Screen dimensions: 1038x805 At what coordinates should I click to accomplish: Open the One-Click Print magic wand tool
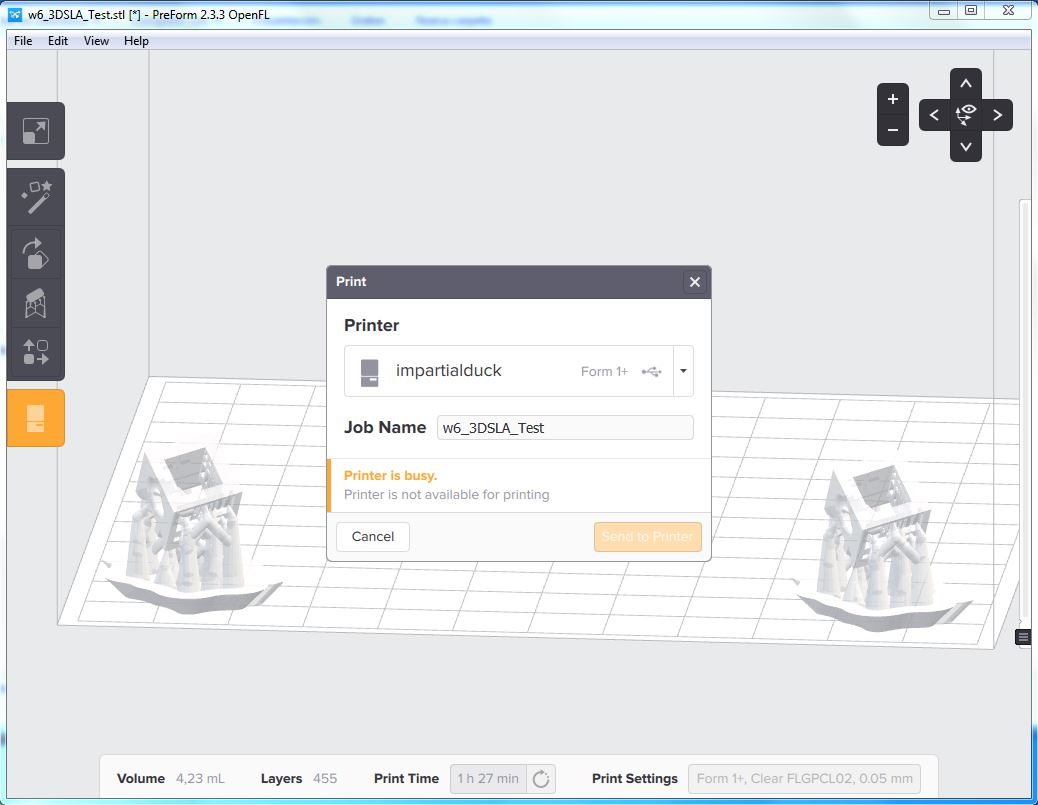click(x=36, y=197)
